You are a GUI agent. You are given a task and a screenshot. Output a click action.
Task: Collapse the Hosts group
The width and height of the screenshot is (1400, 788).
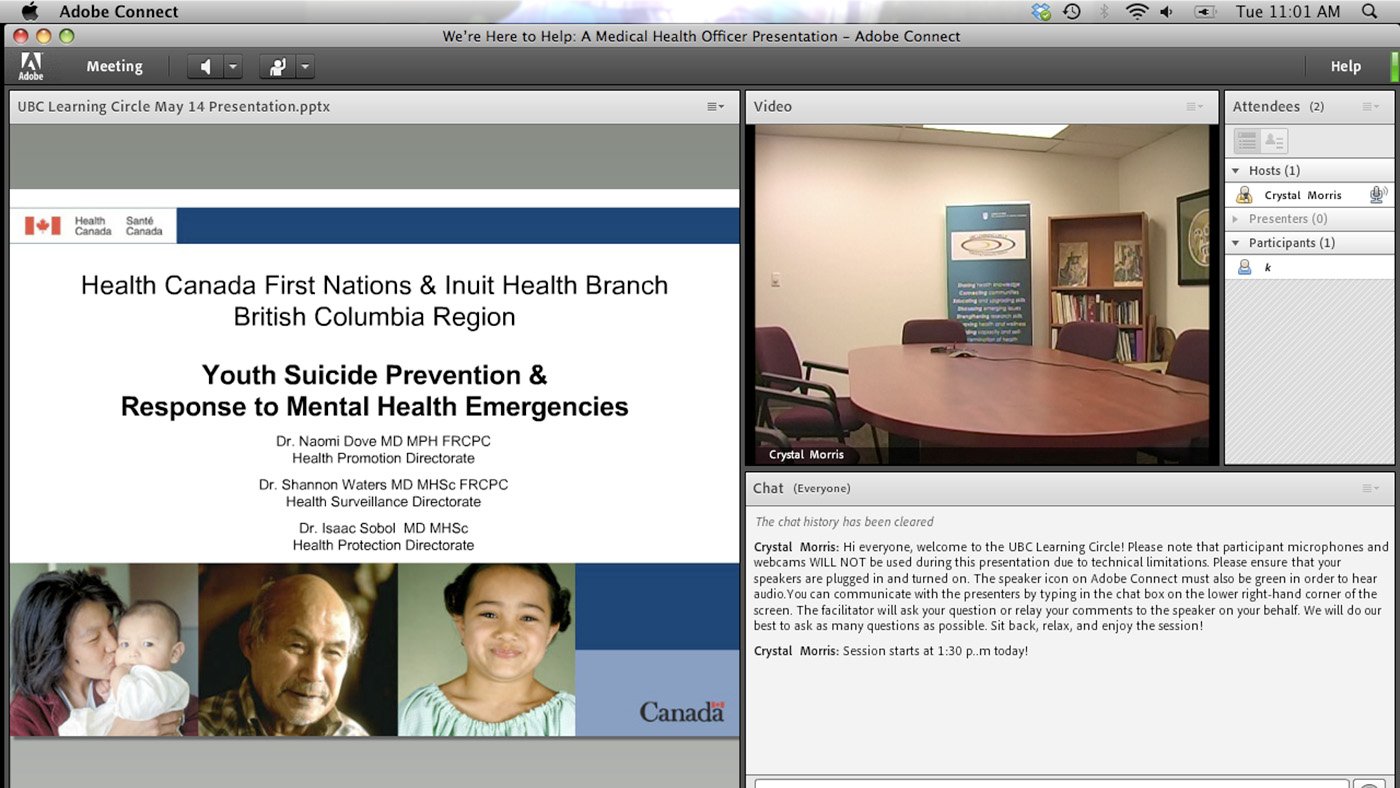(x=1236, y=171)
